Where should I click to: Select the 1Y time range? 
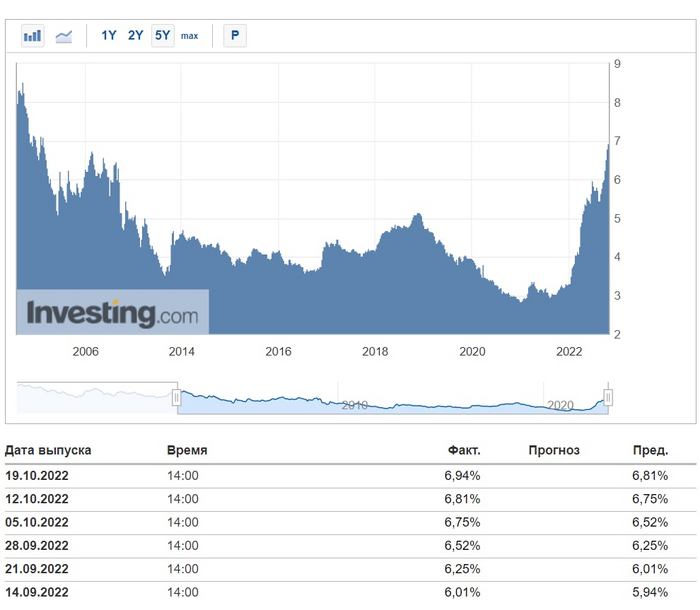(x=109, y=36)
